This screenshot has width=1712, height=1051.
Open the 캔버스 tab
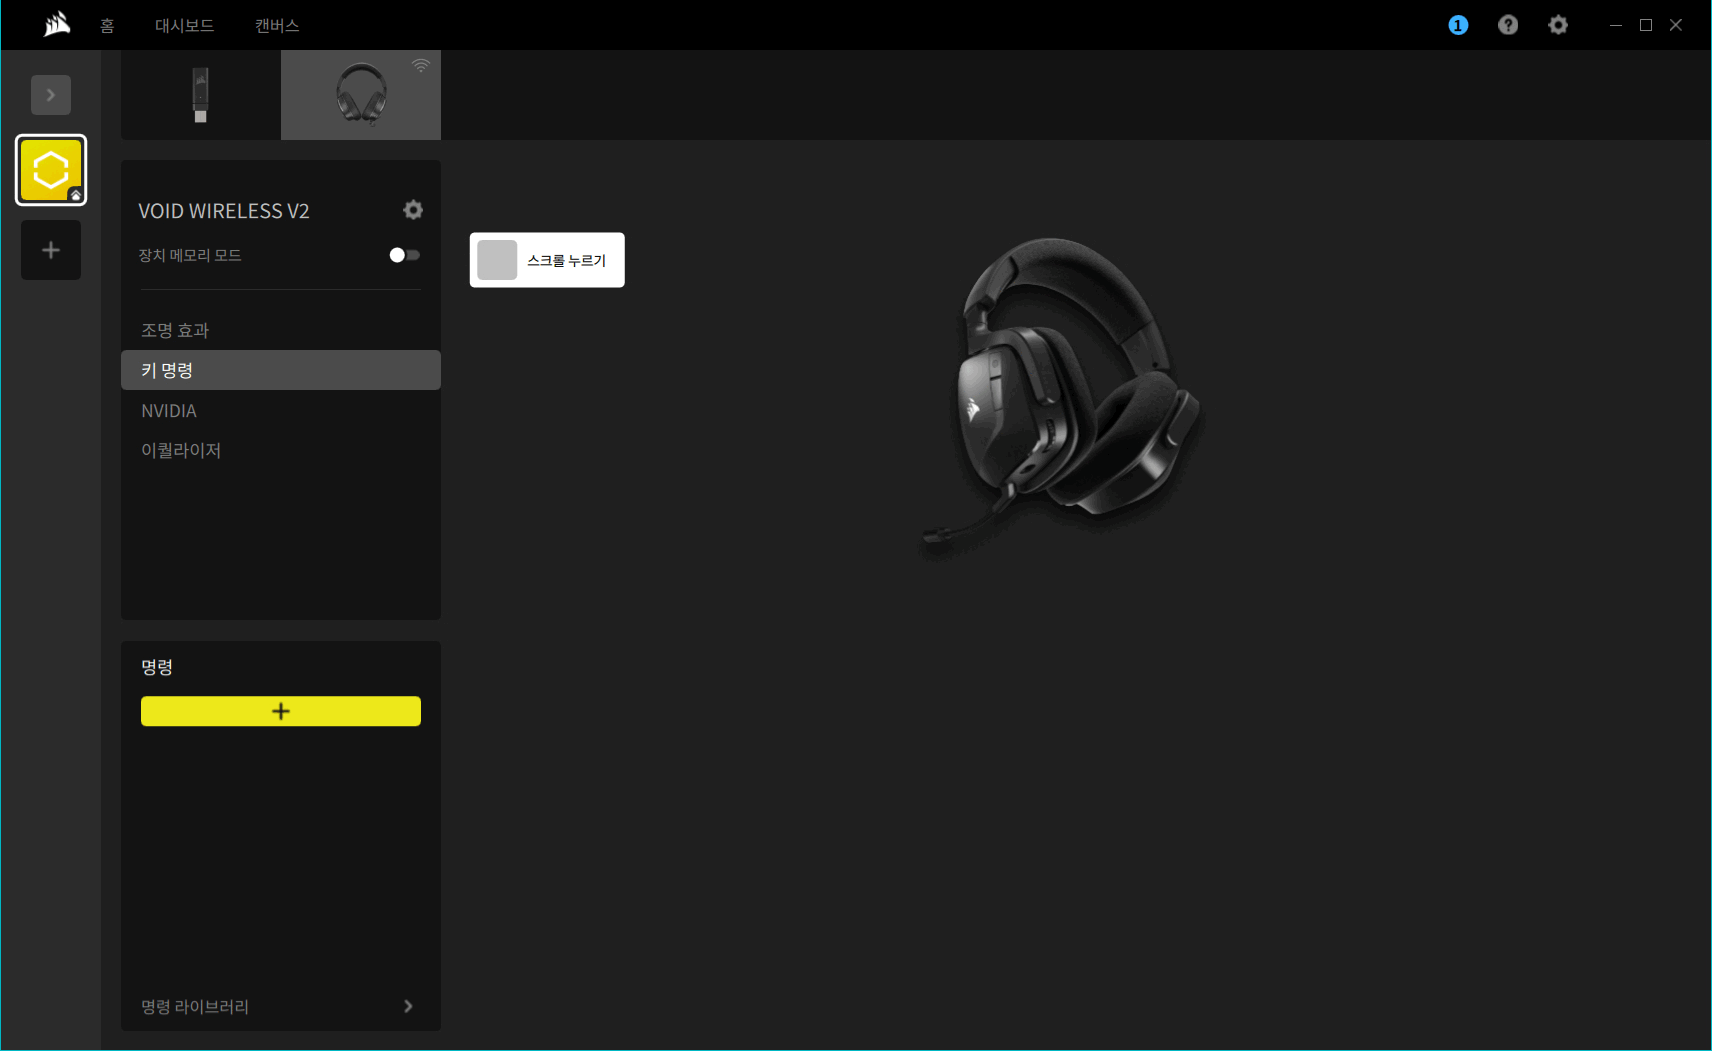click(277, 26)
